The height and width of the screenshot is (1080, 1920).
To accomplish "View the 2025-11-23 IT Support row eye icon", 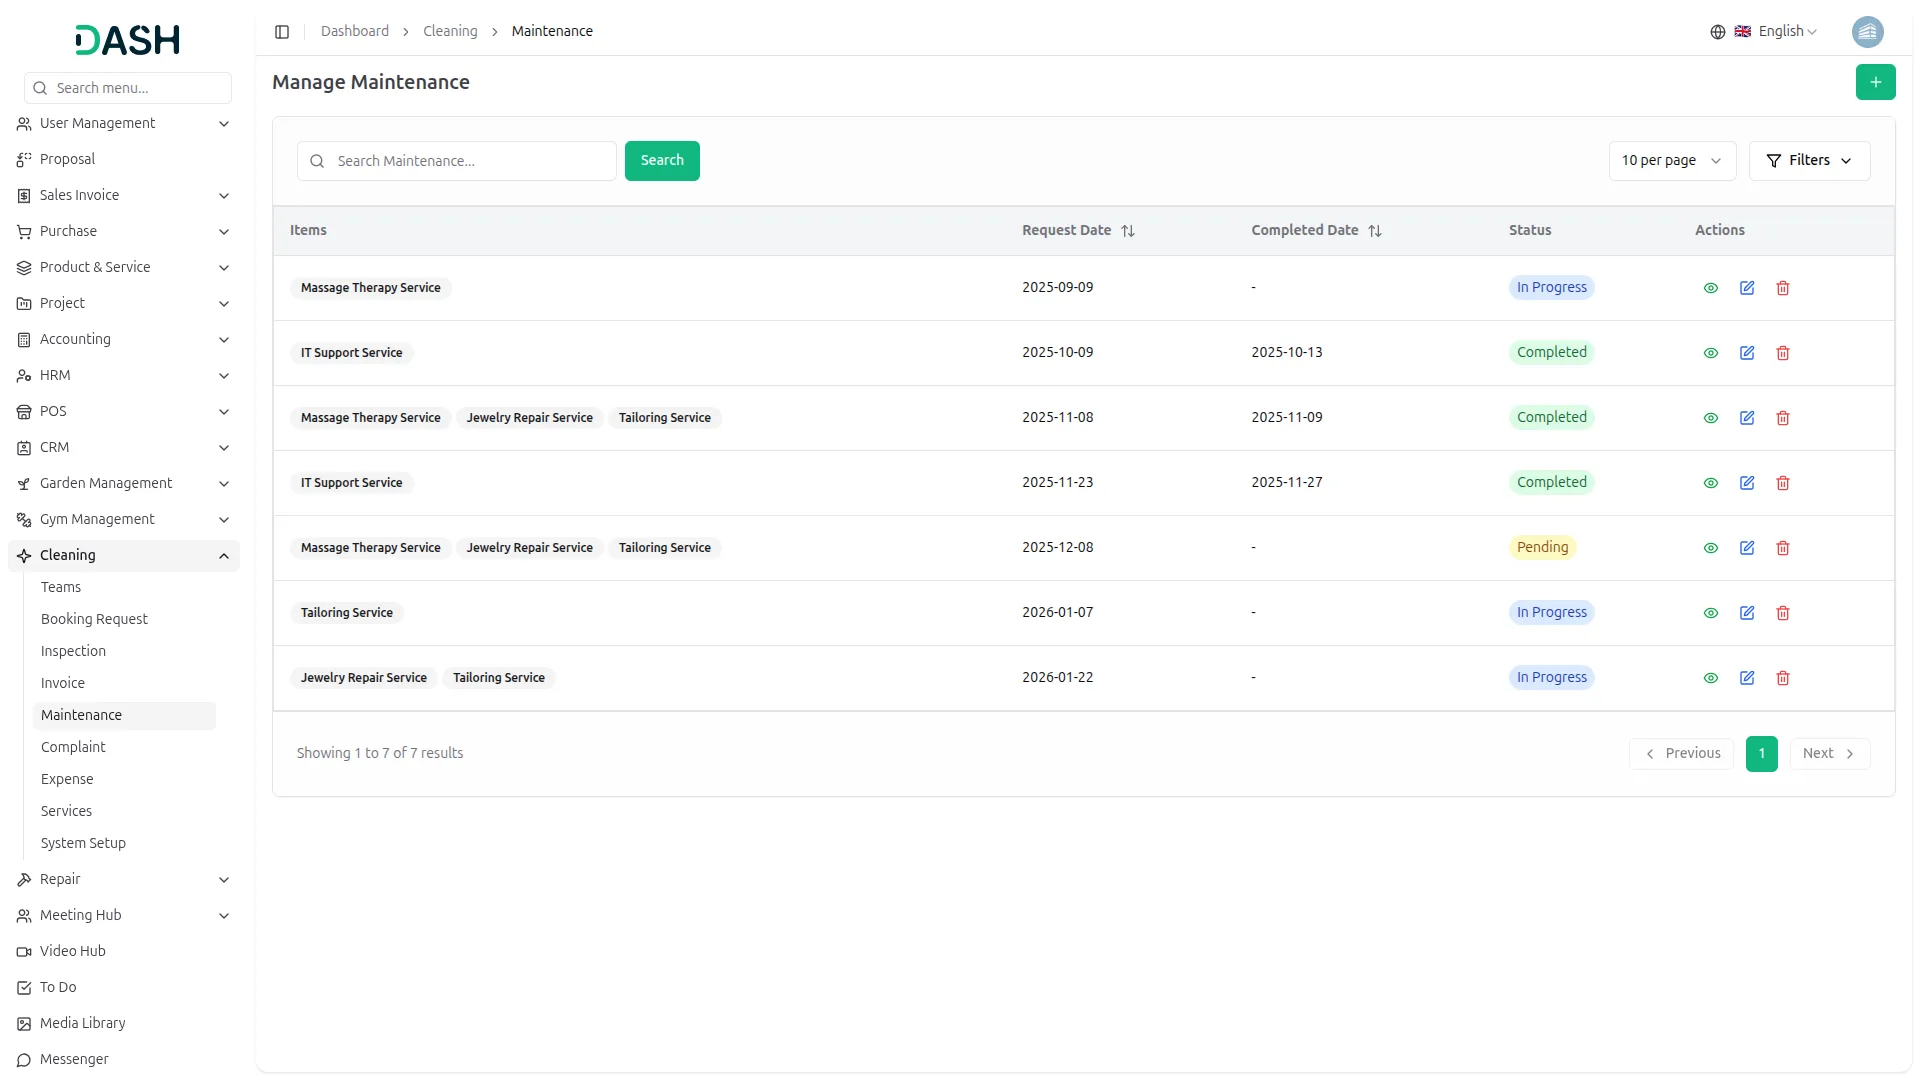I will tap(1710, 483).
